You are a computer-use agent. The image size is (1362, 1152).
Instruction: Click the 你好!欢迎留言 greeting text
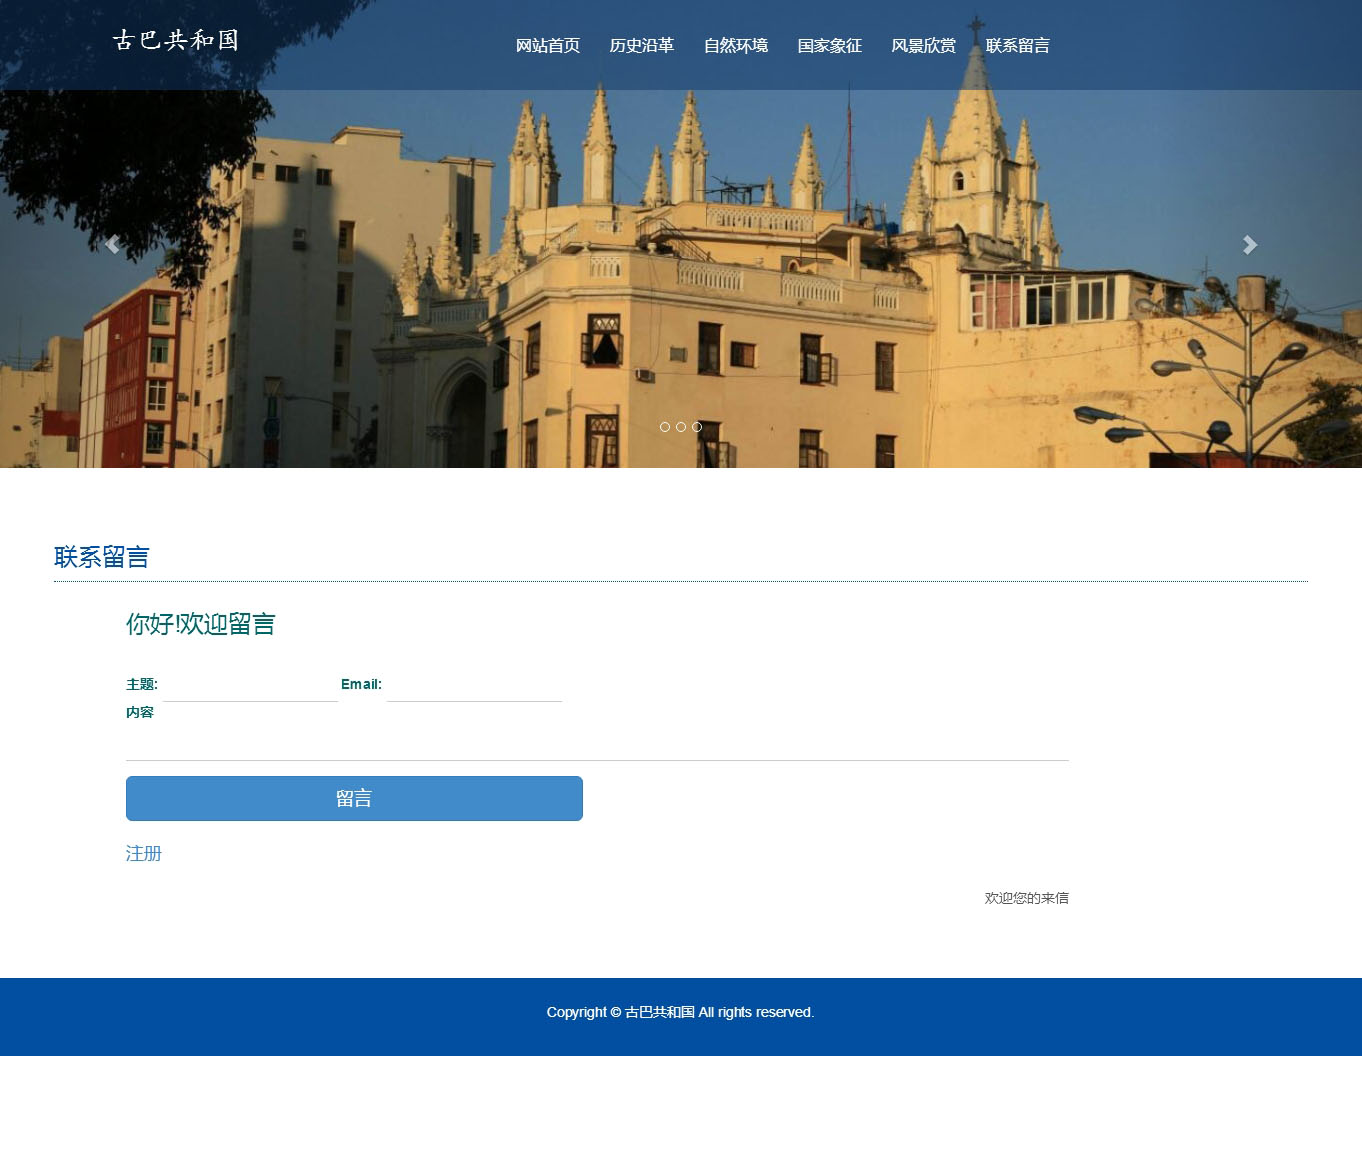(200, 624)
